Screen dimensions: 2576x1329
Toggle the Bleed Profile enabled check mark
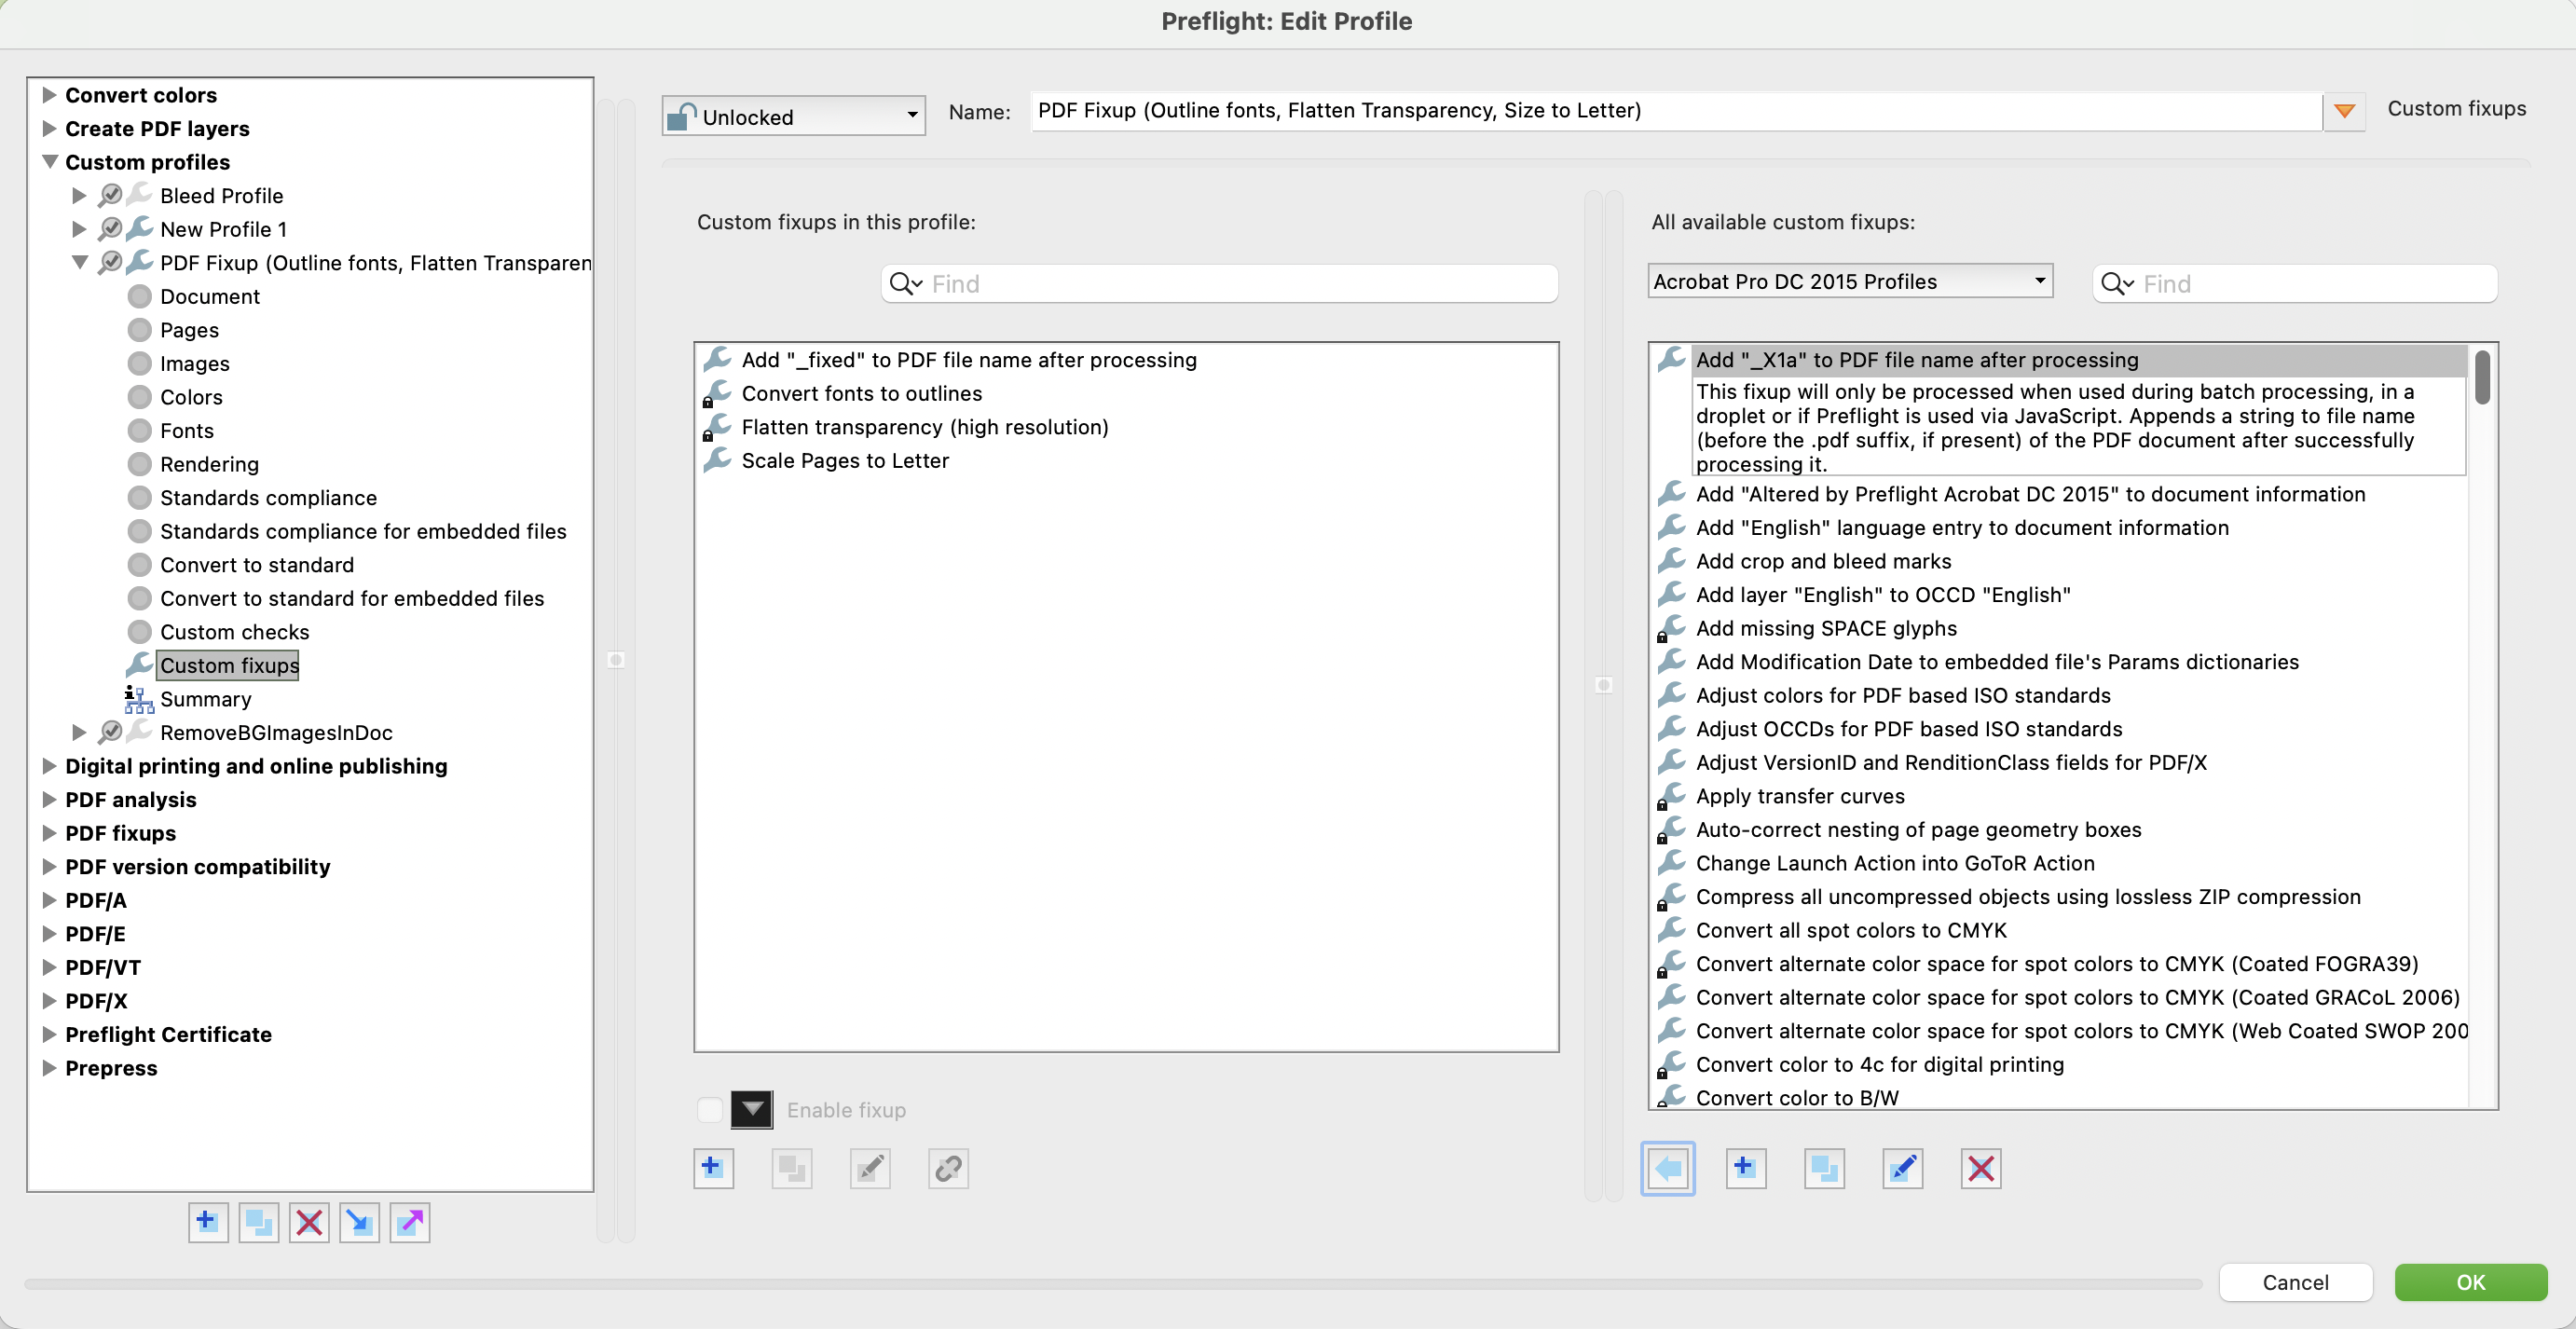pos(111,195)
